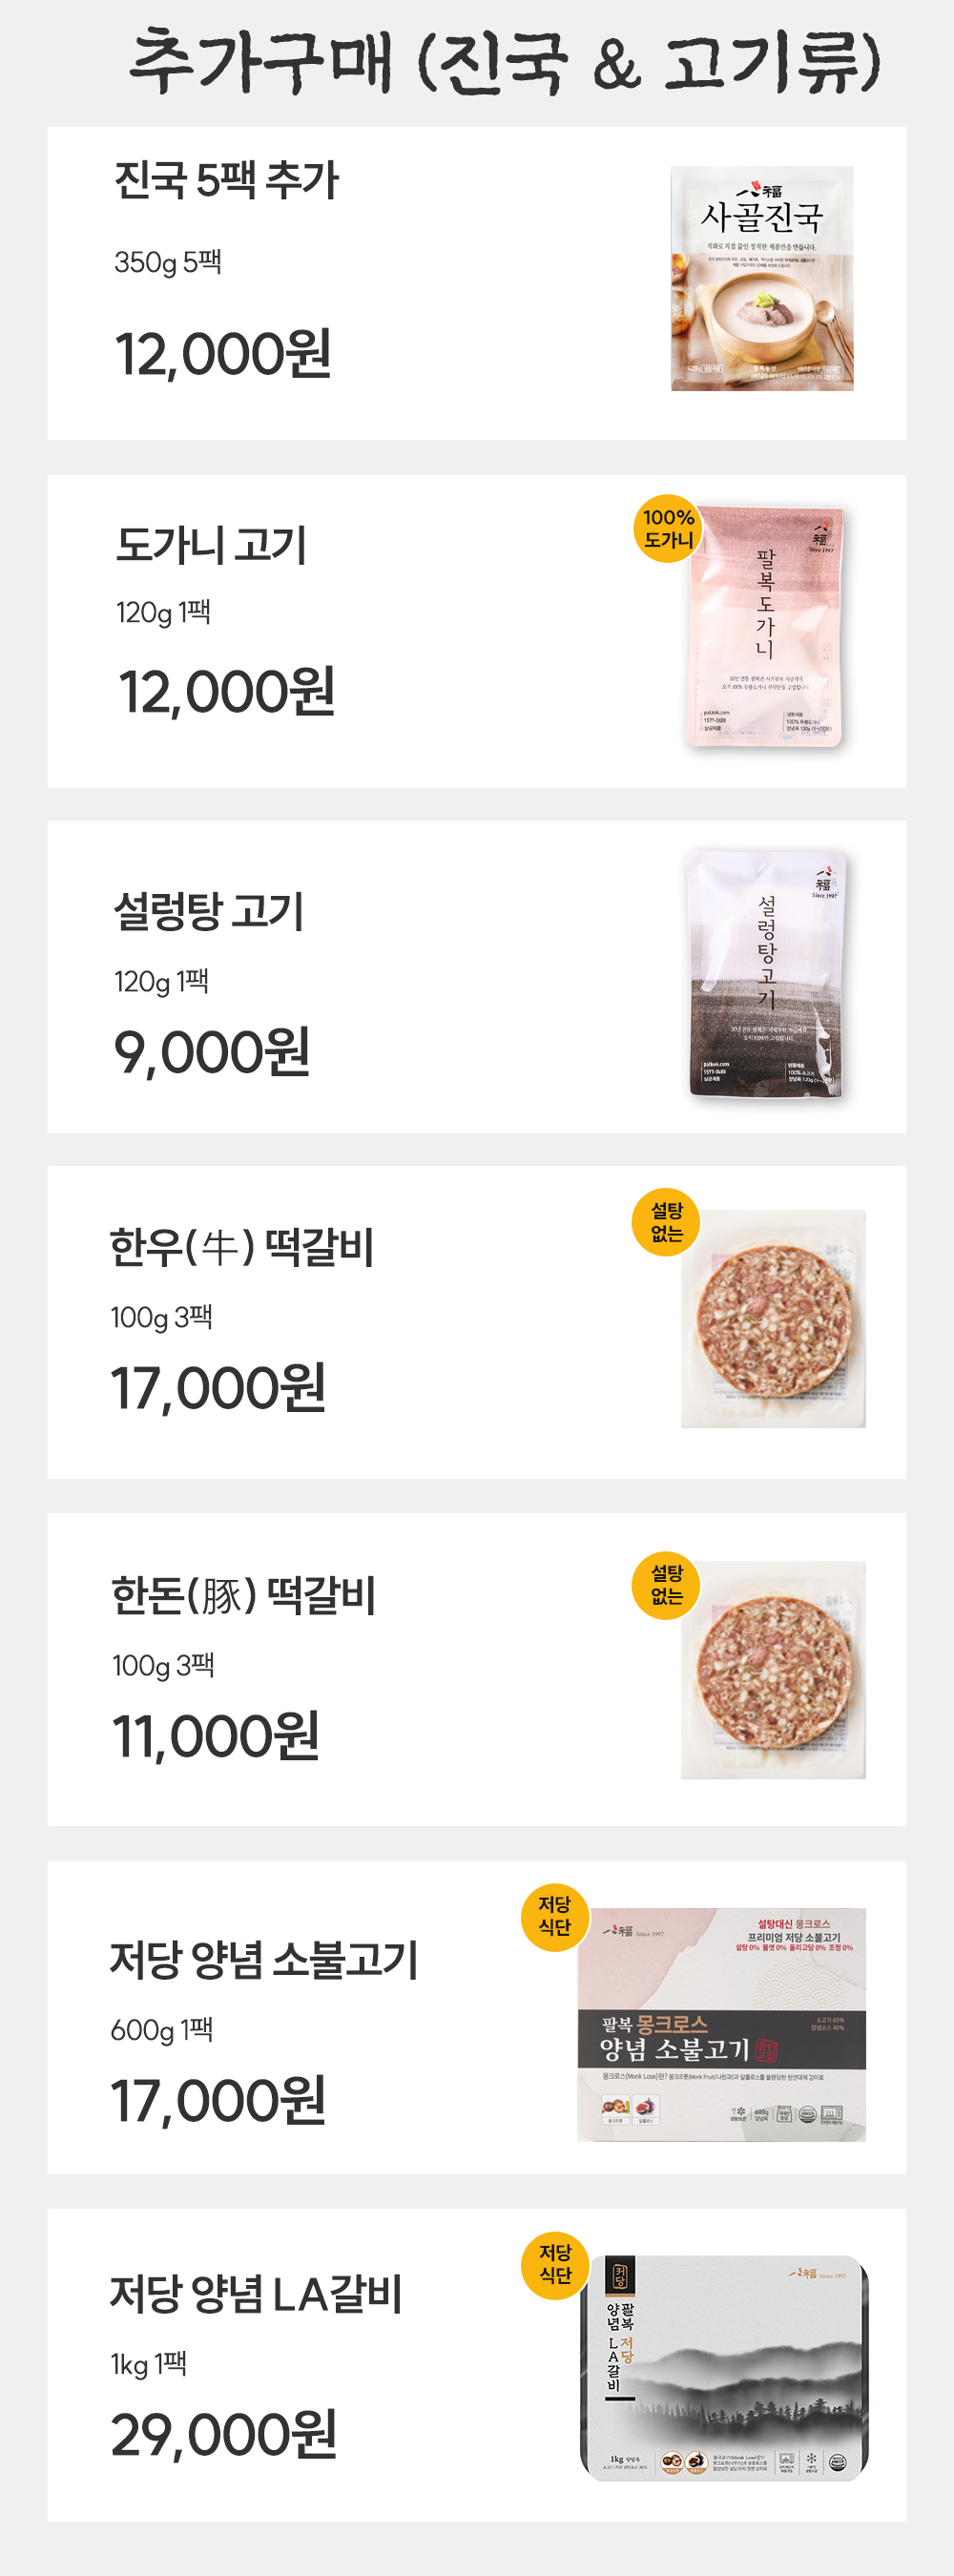954x2576 pixels.
Task: Click 저당식단 badge on LA갈비
Action: pyautogui.click(x=555, y=2264)
